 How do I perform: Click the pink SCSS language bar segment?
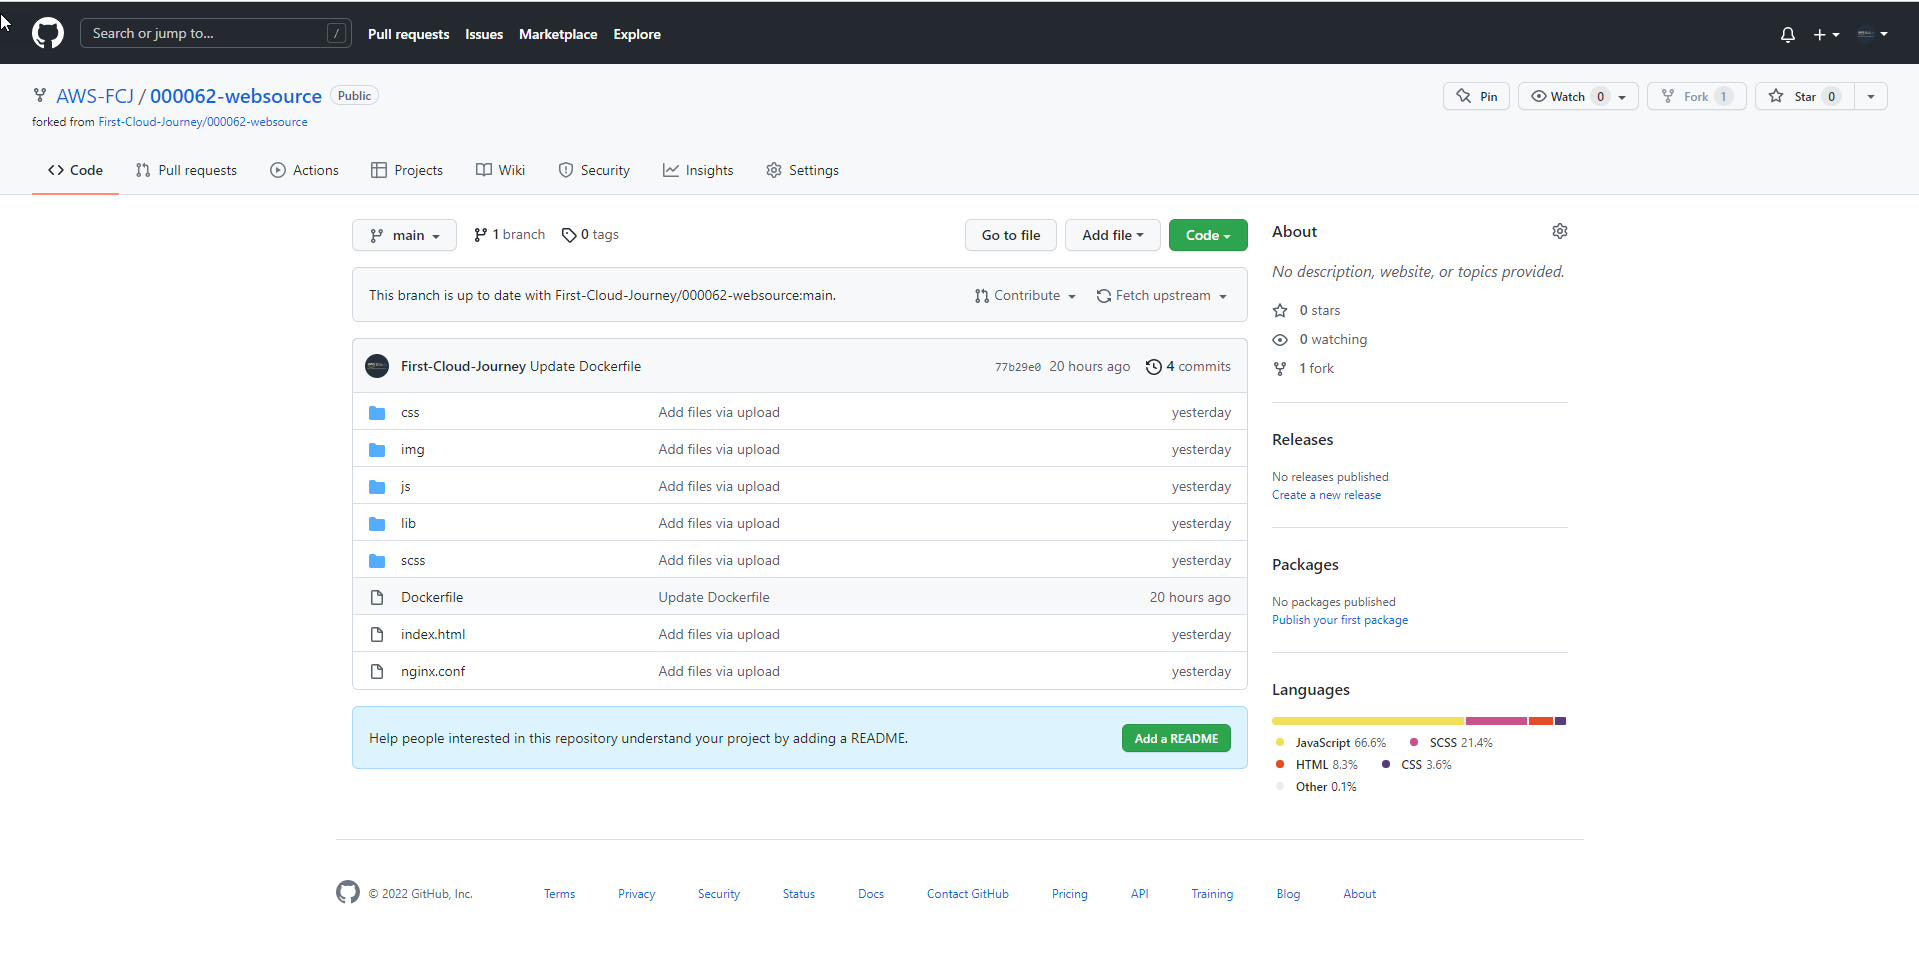tap(1497, 721)
